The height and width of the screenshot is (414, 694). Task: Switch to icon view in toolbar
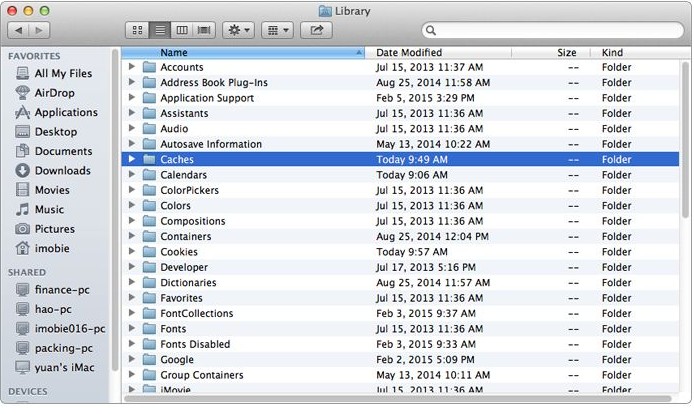pos(138,31)
